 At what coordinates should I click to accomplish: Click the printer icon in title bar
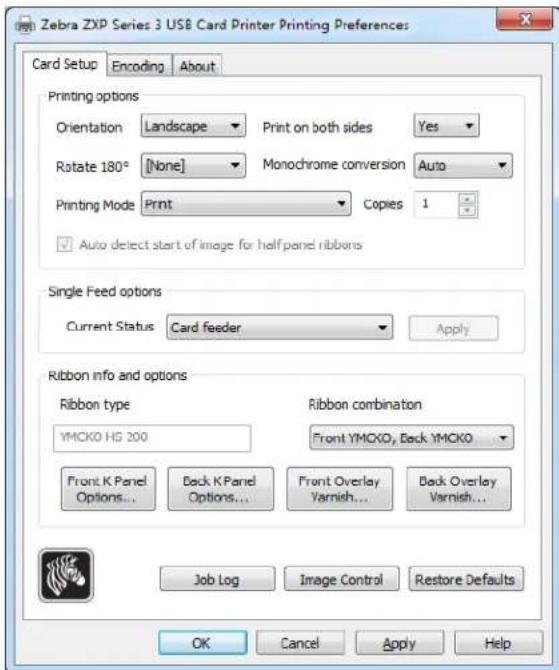pos(25,25)
